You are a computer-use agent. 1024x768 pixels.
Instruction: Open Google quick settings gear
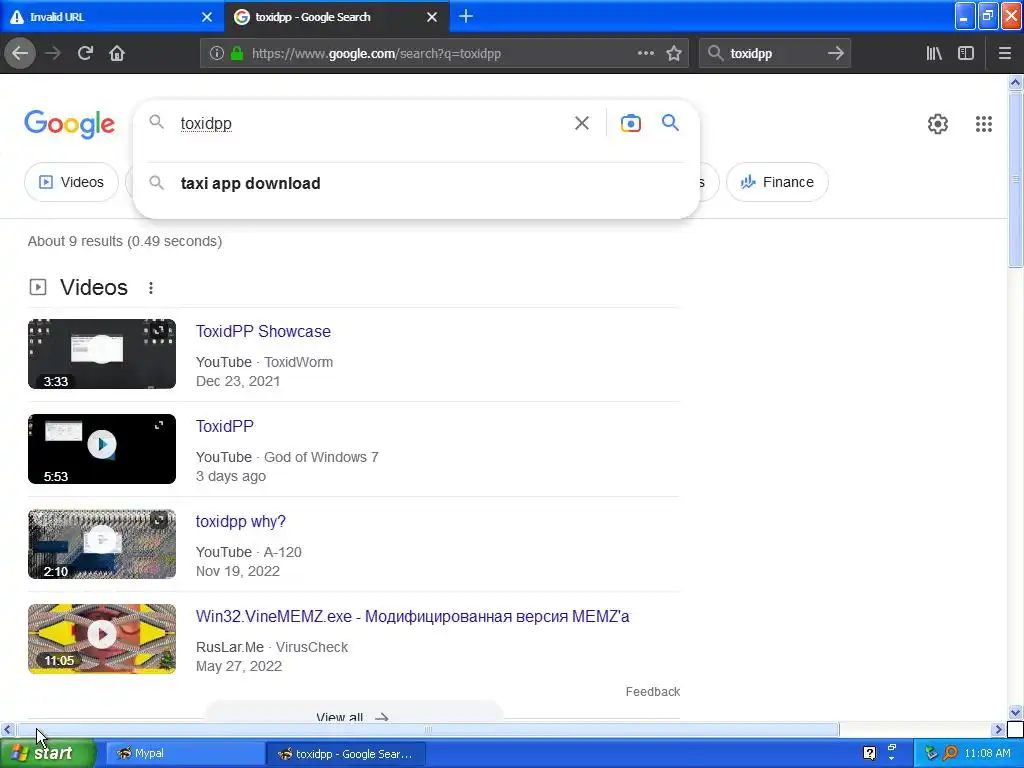[938, 124]
